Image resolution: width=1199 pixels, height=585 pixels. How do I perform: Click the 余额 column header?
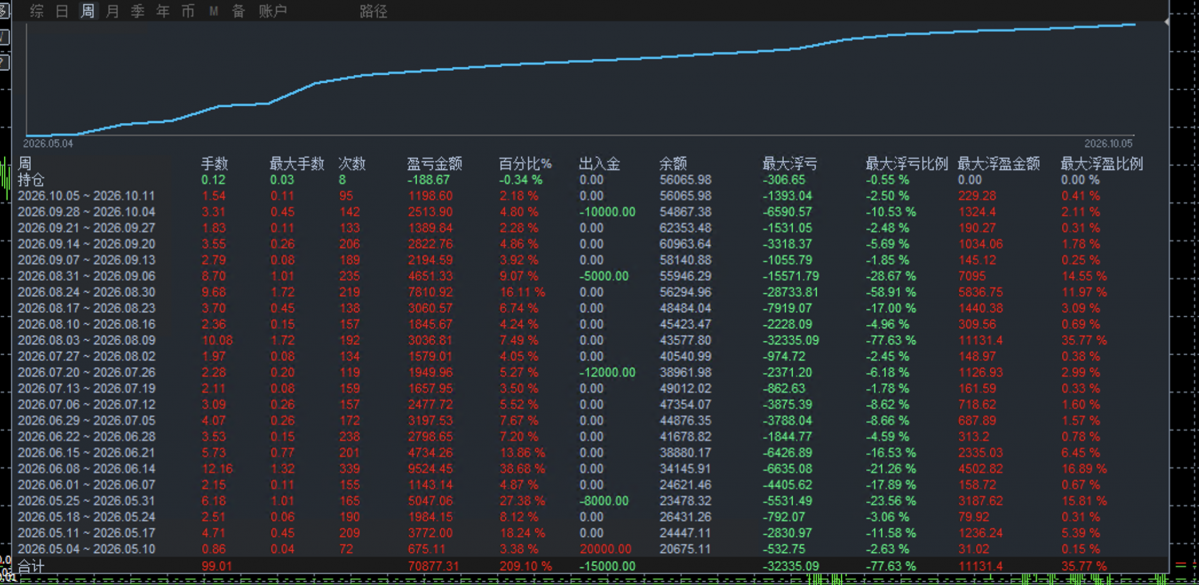673,164
